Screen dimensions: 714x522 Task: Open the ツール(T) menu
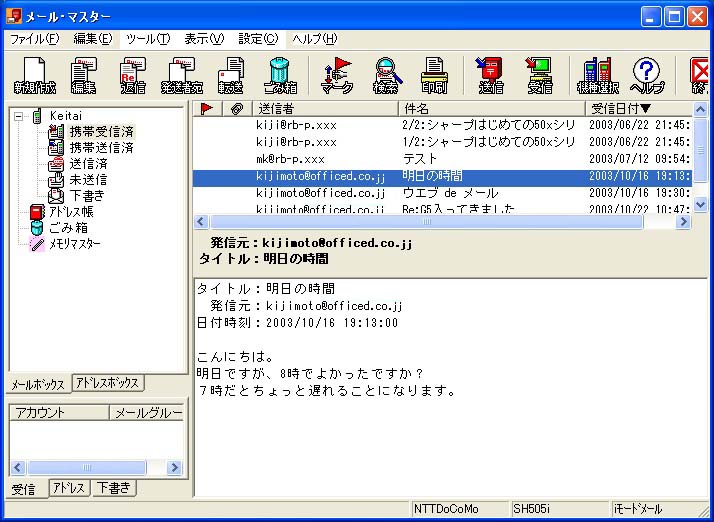click(x=147, y=39)
